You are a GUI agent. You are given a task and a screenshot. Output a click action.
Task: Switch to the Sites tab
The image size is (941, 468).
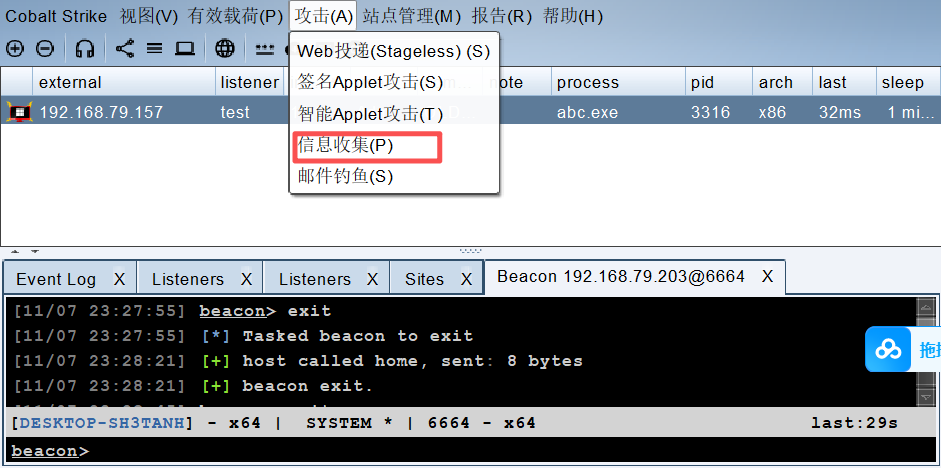424,279
